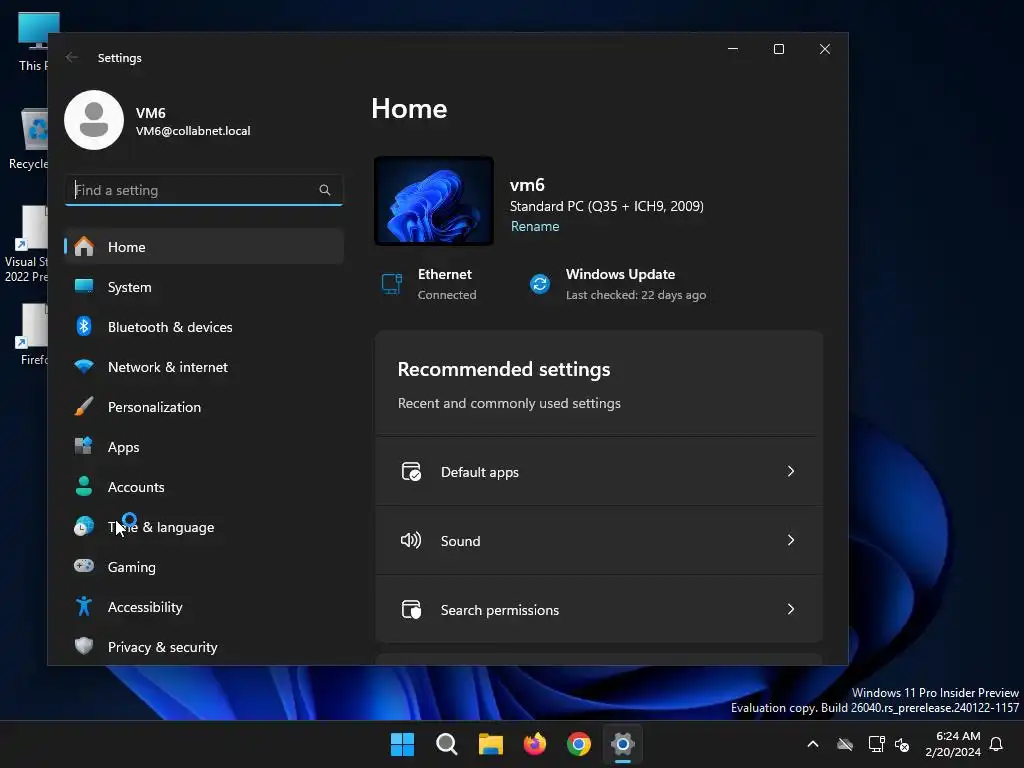Open File Explorer from taskbar
Image resolution: width=1024 pixels, height=768 pixels.
pos(490,744)
